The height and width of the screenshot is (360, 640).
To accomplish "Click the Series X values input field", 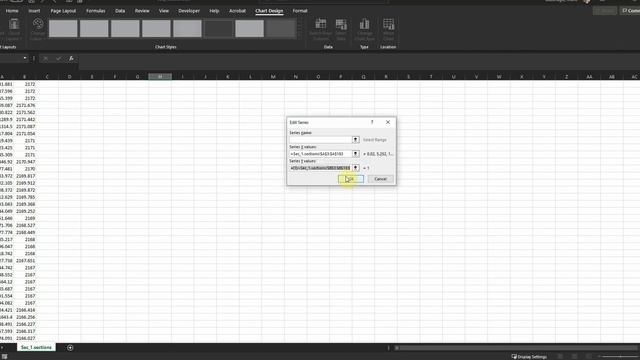I will (320, 154).
